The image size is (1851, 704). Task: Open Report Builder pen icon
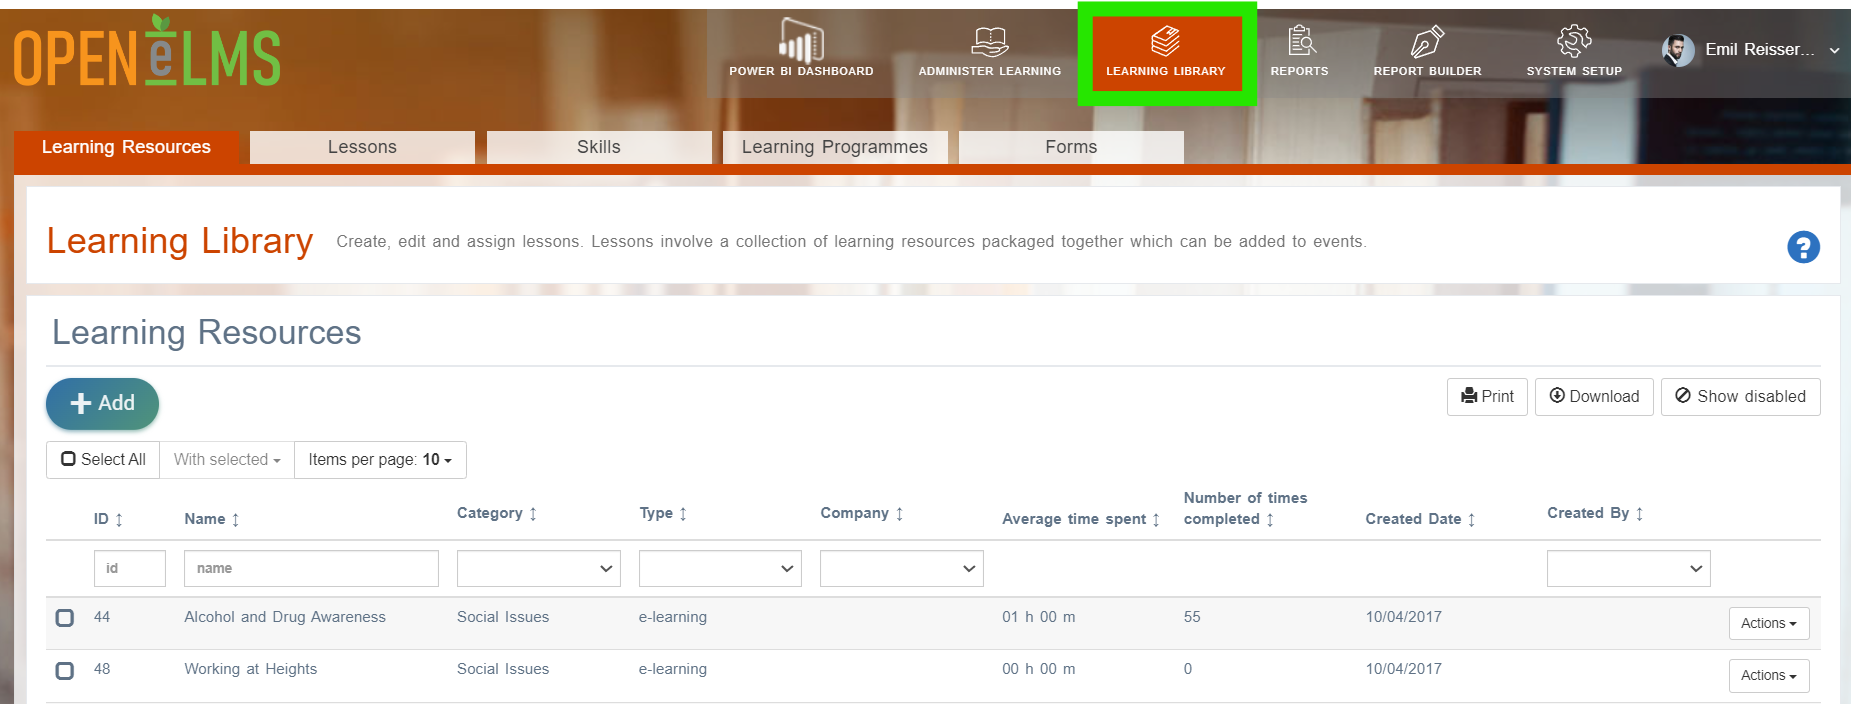1427,41
